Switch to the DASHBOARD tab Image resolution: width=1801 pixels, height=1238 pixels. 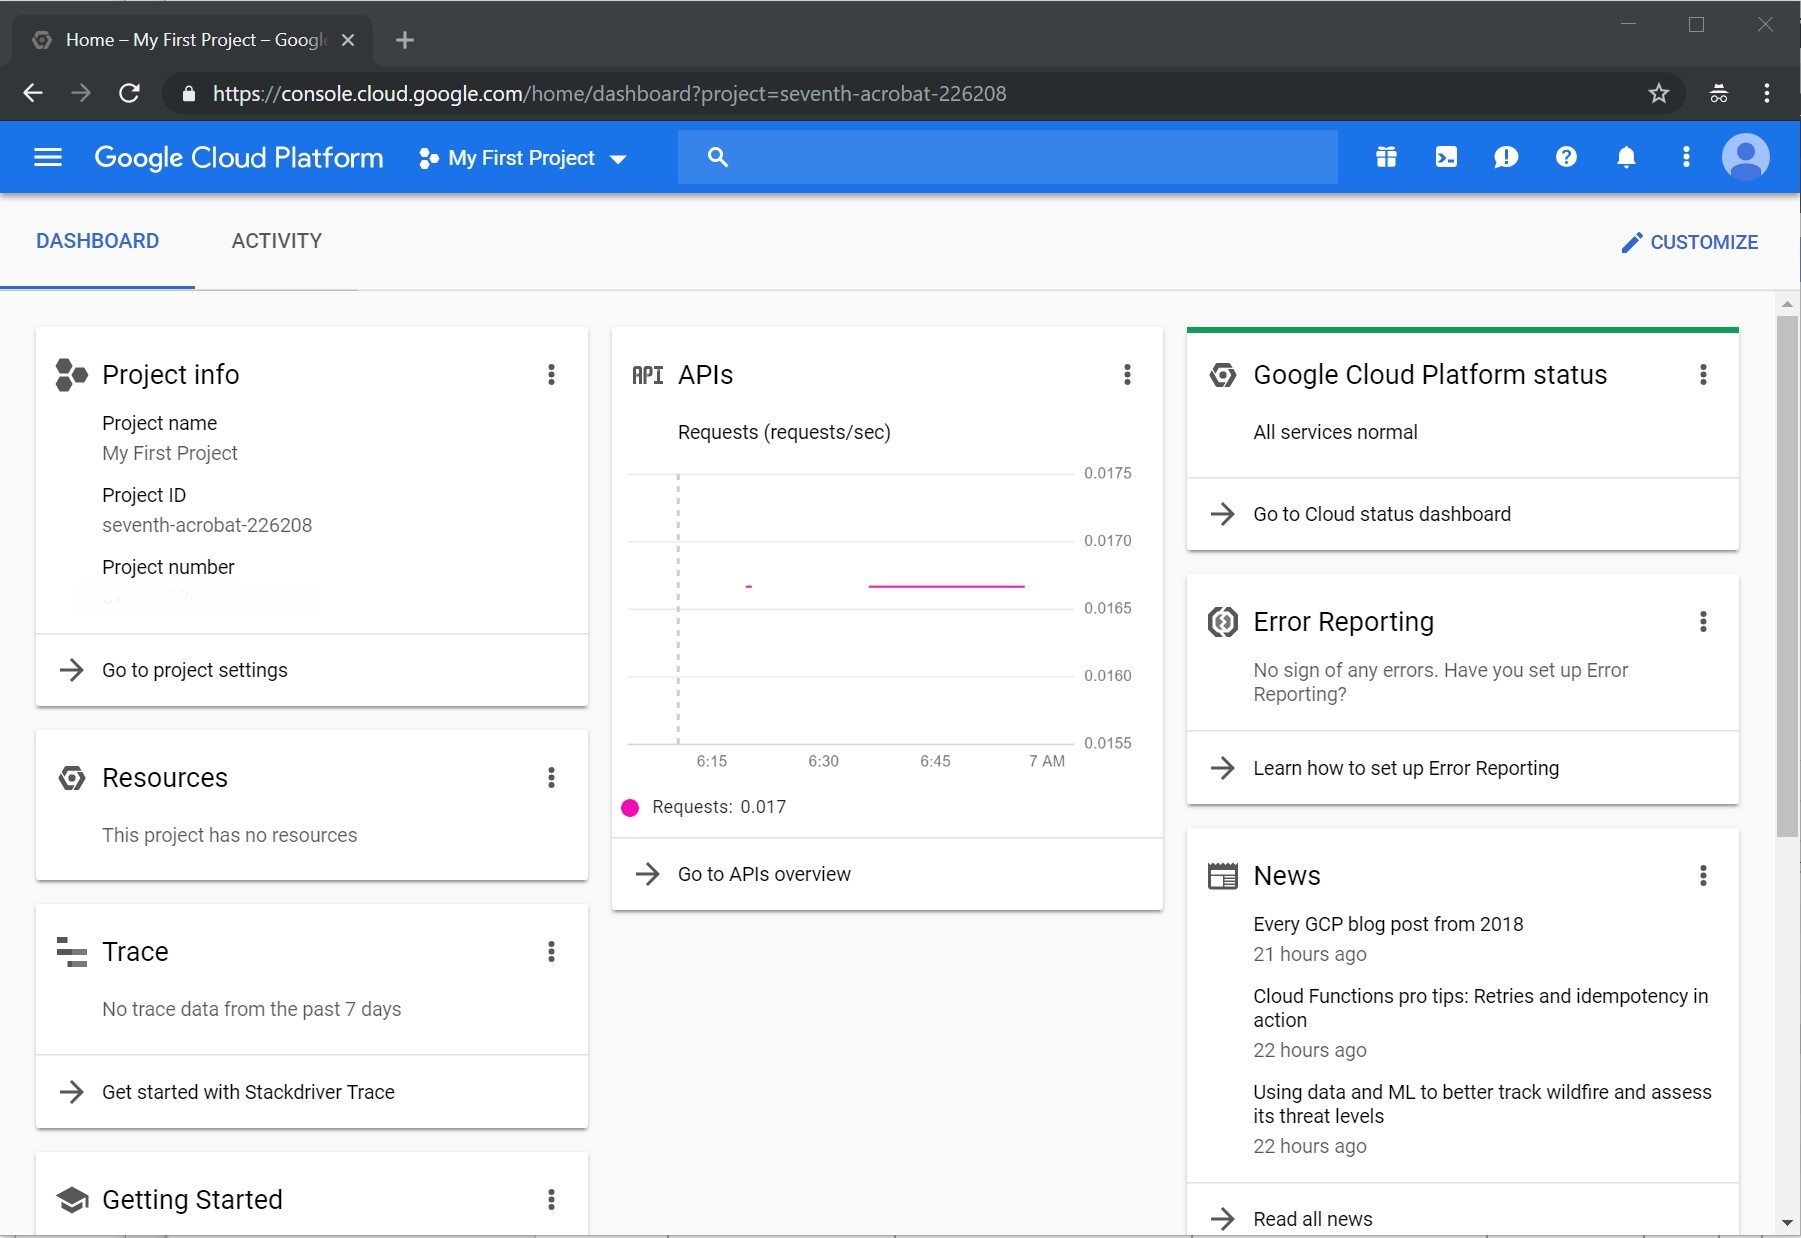click(x=97, y=241)
